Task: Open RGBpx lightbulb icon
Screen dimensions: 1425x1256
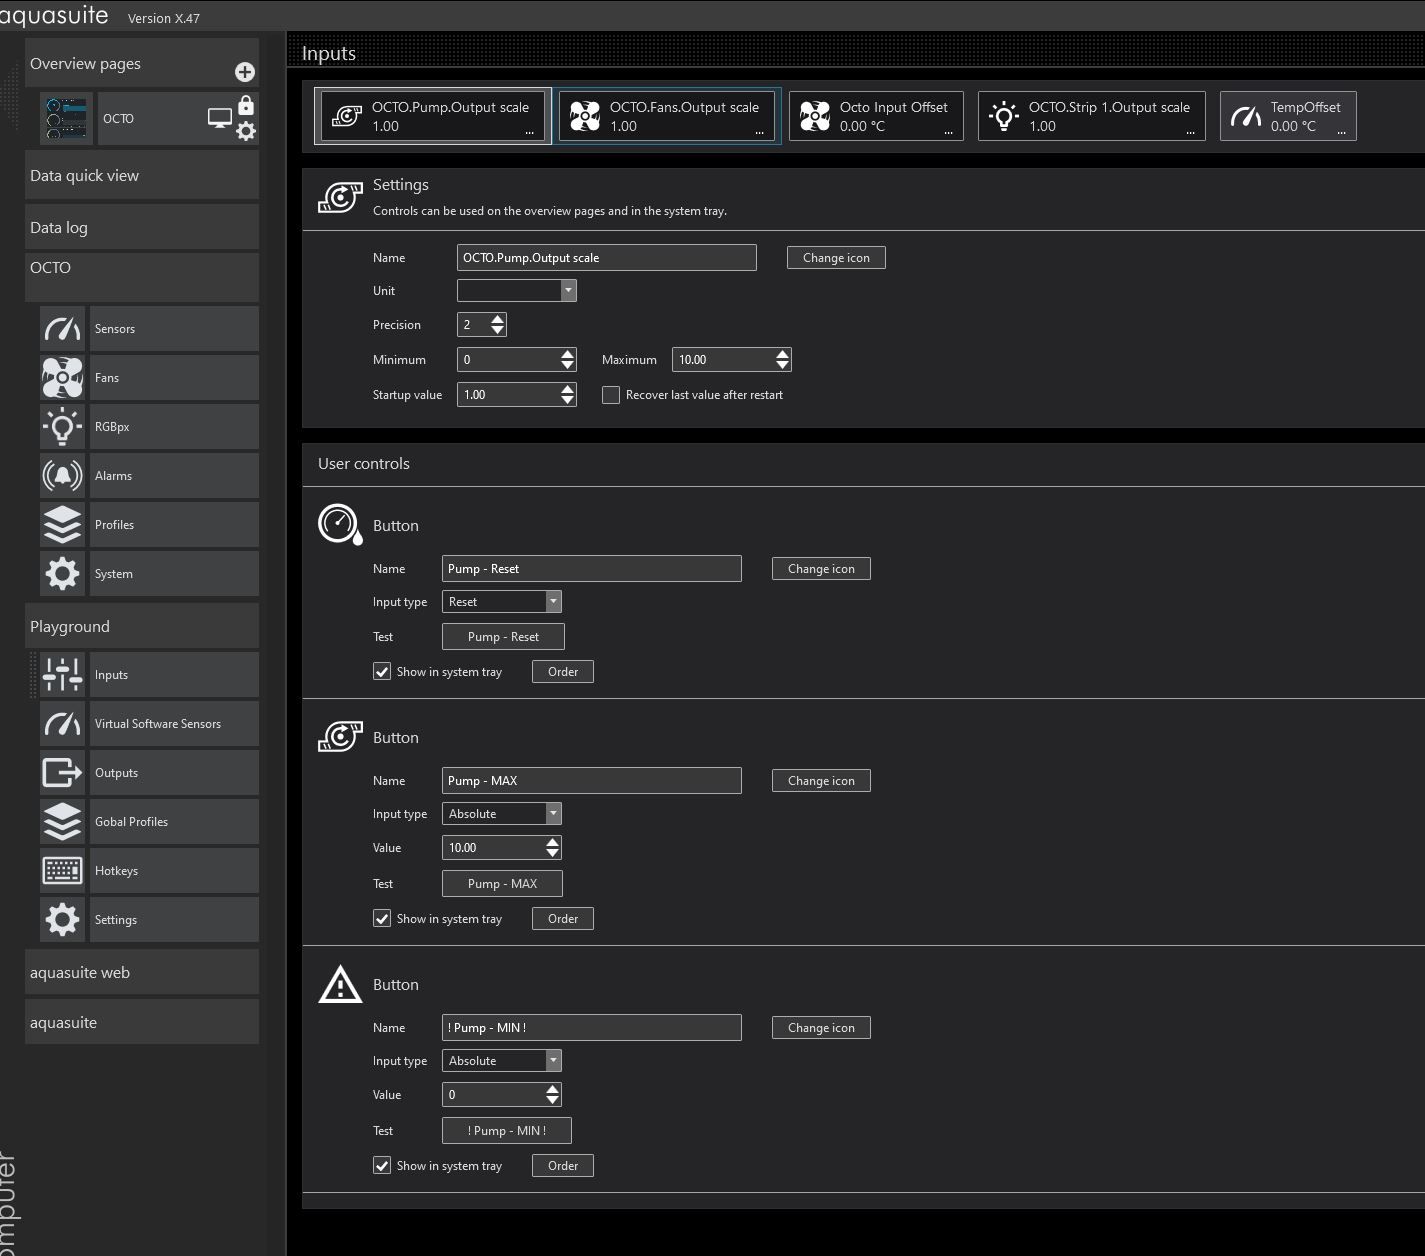Action: [62, 427]
